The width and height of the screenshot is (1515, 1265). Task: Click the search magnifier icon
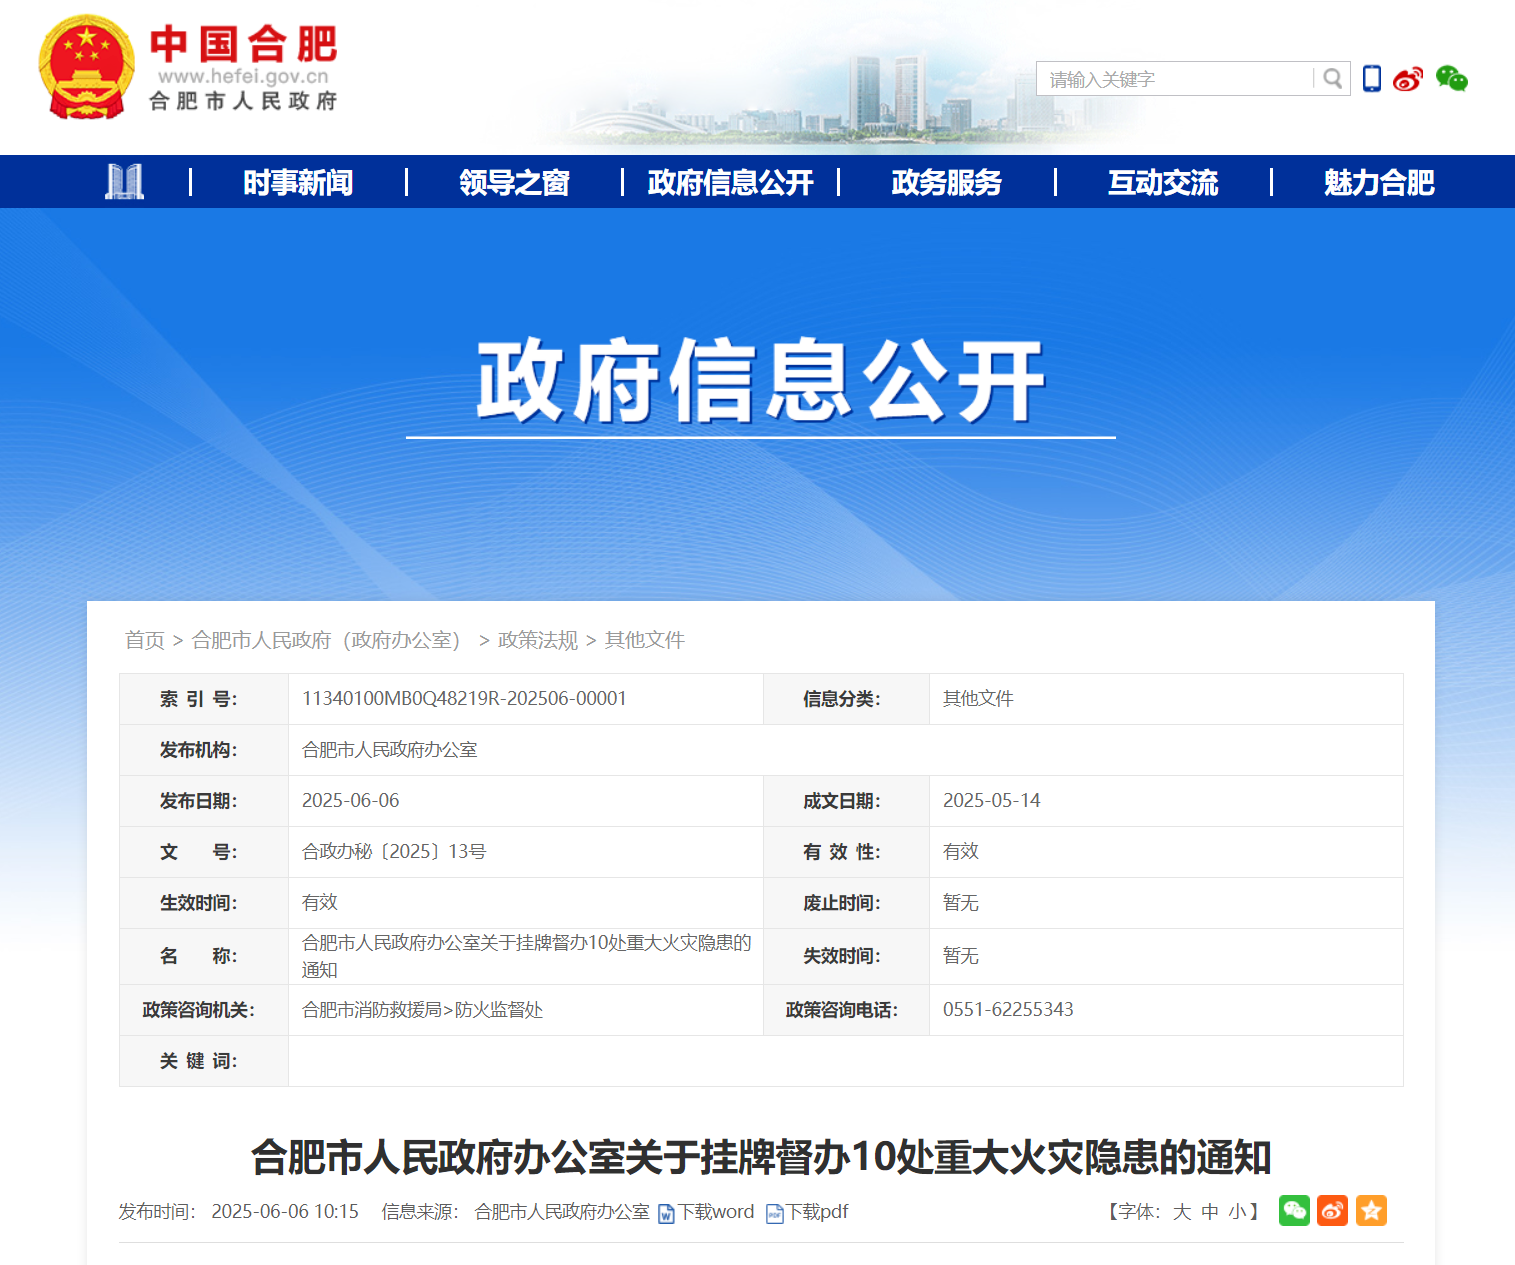pyautogui.click(x=1332, y=78)
